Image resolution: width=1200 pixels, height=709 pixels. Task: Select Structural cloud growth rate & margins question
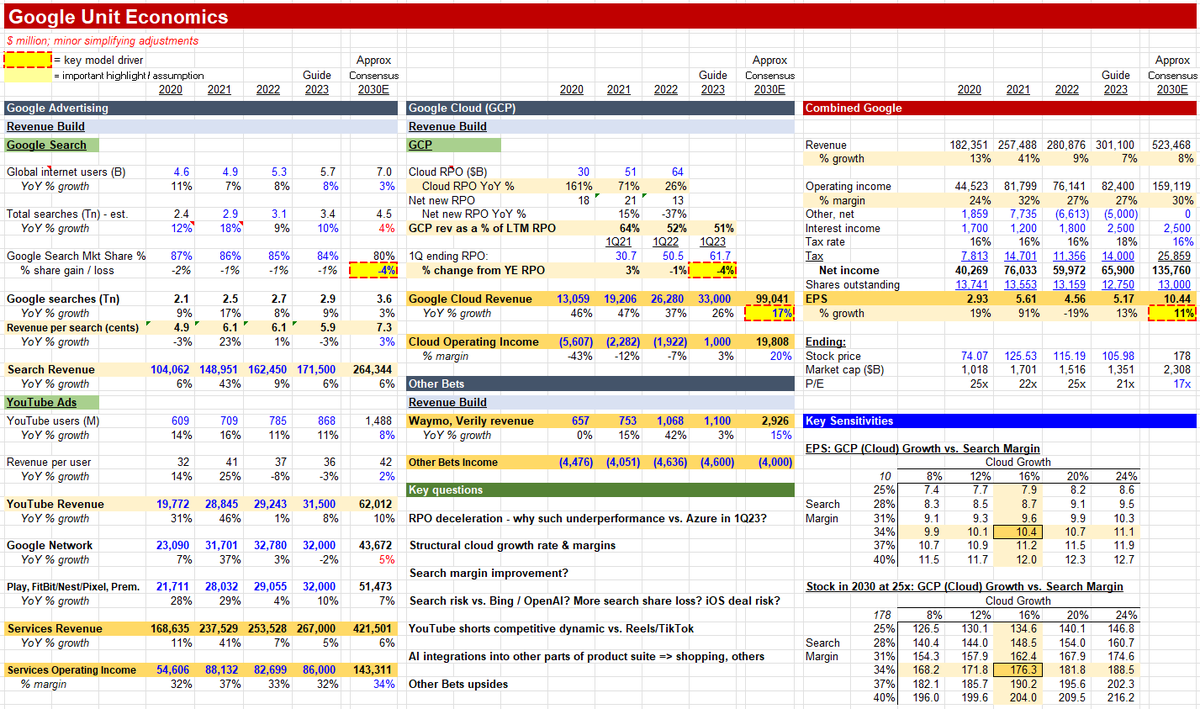click(x=512, y=546)
